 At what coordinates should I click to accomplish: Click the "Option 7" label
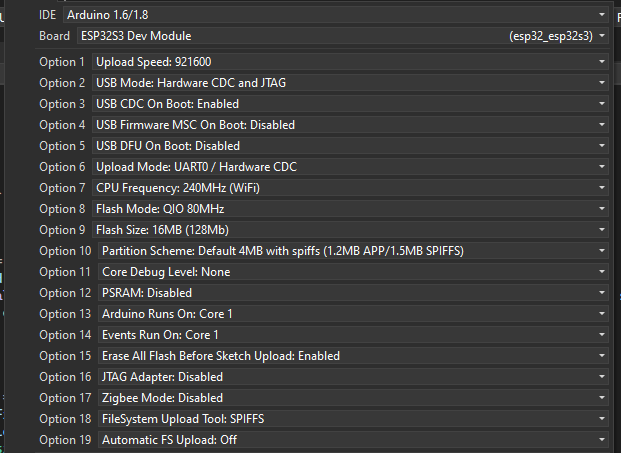click(62, 188)
